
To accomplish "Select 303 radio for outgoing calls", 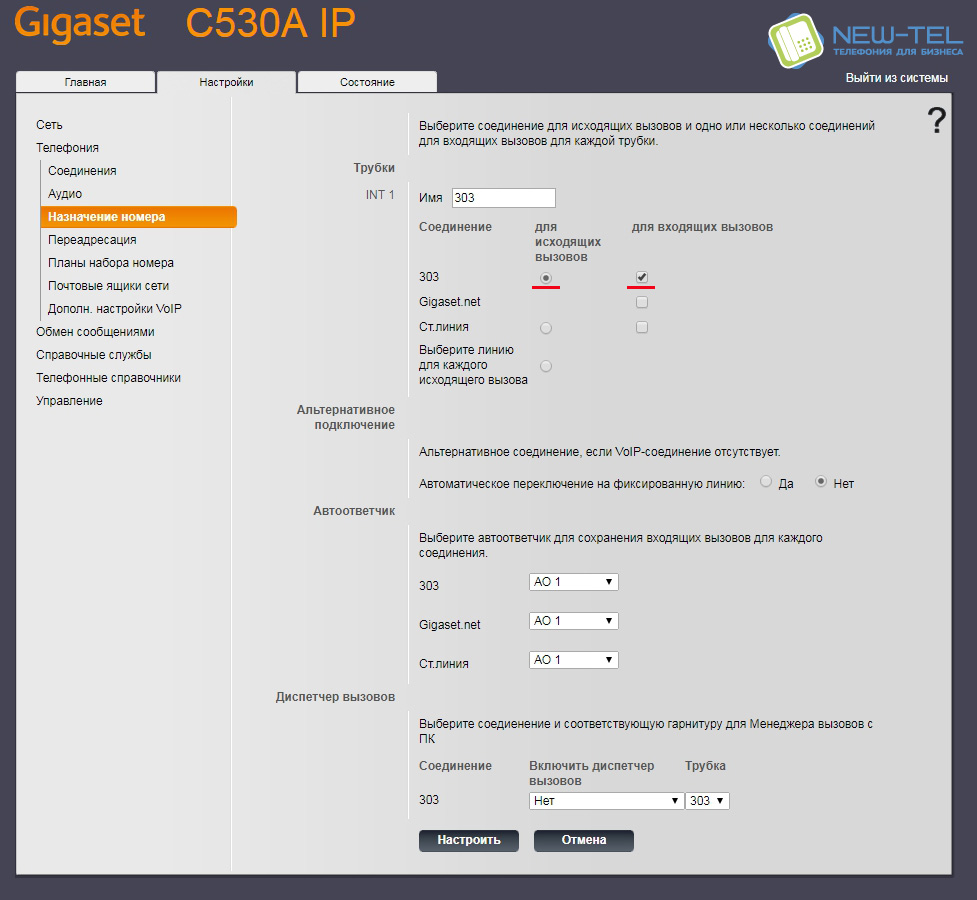I will [546, 277].
